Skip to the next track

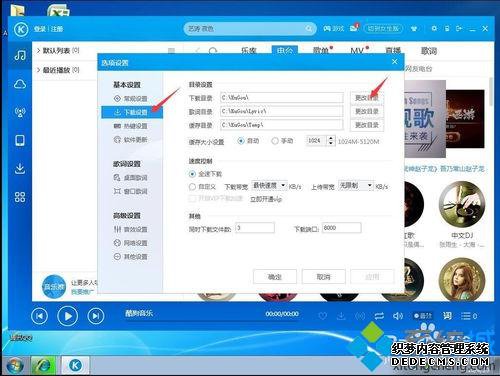tap(96, 316)
